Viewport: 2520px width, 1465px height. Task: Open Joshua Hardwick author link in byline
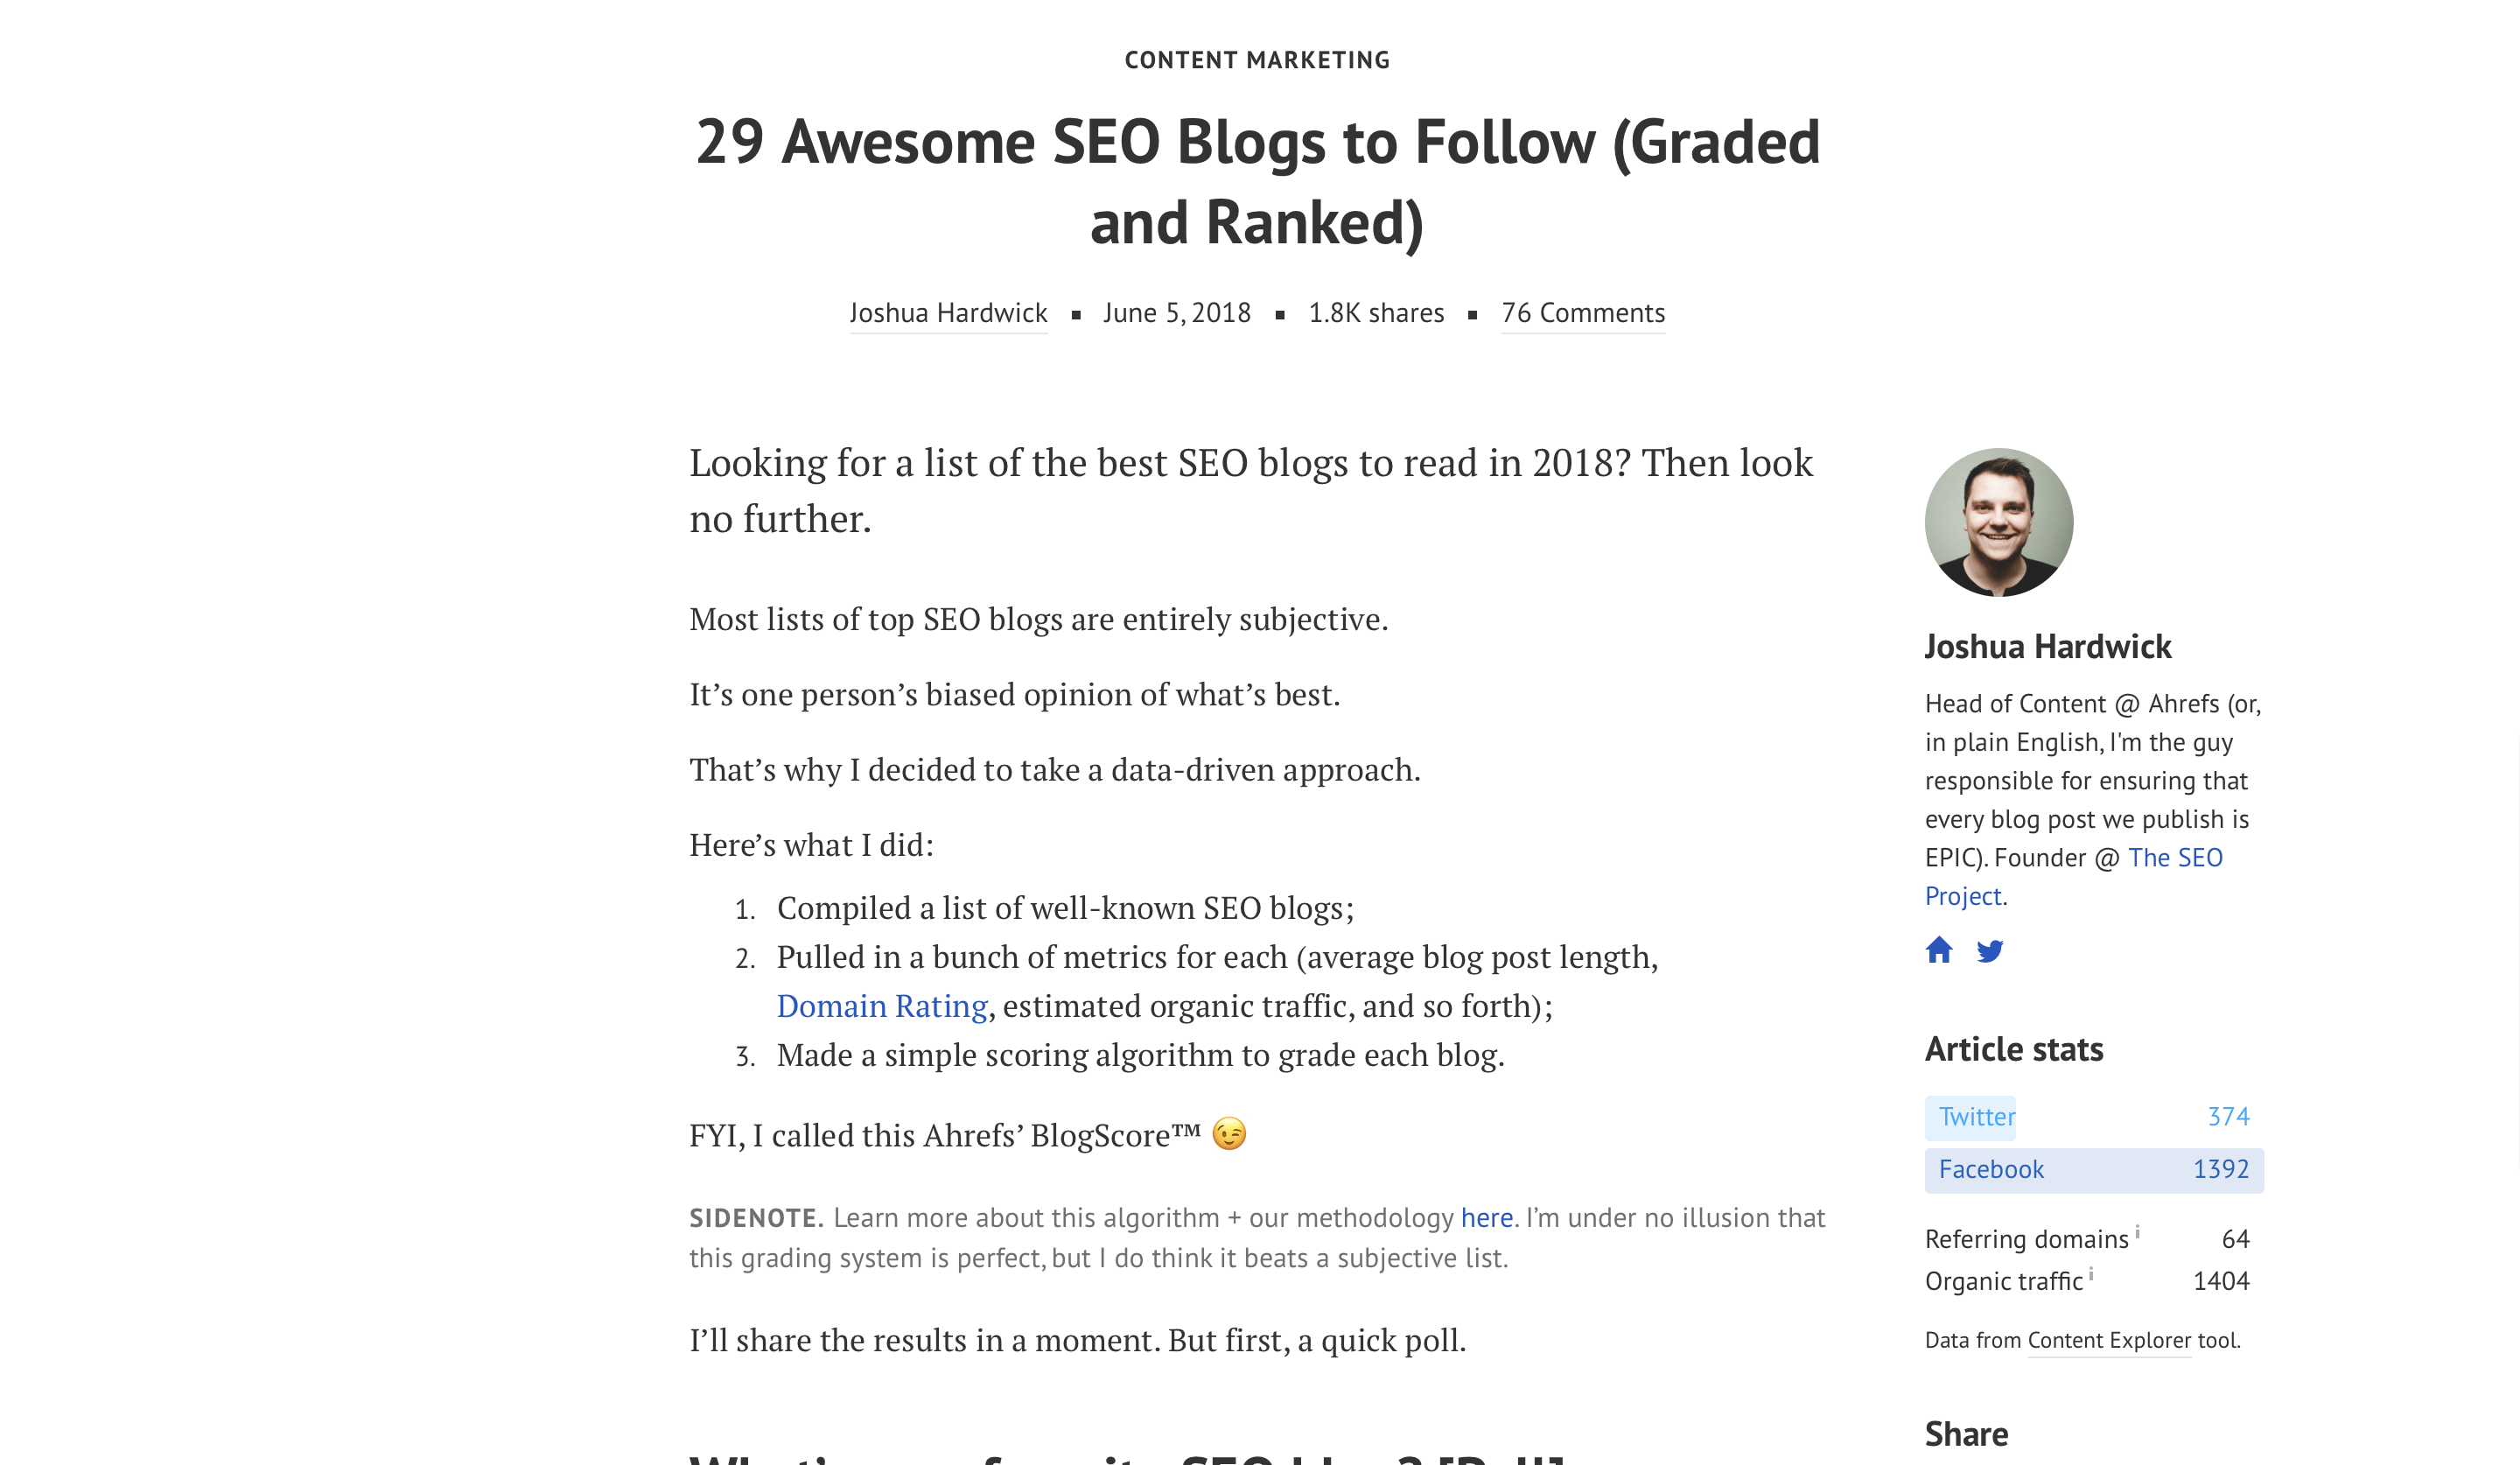coord(948,313)
